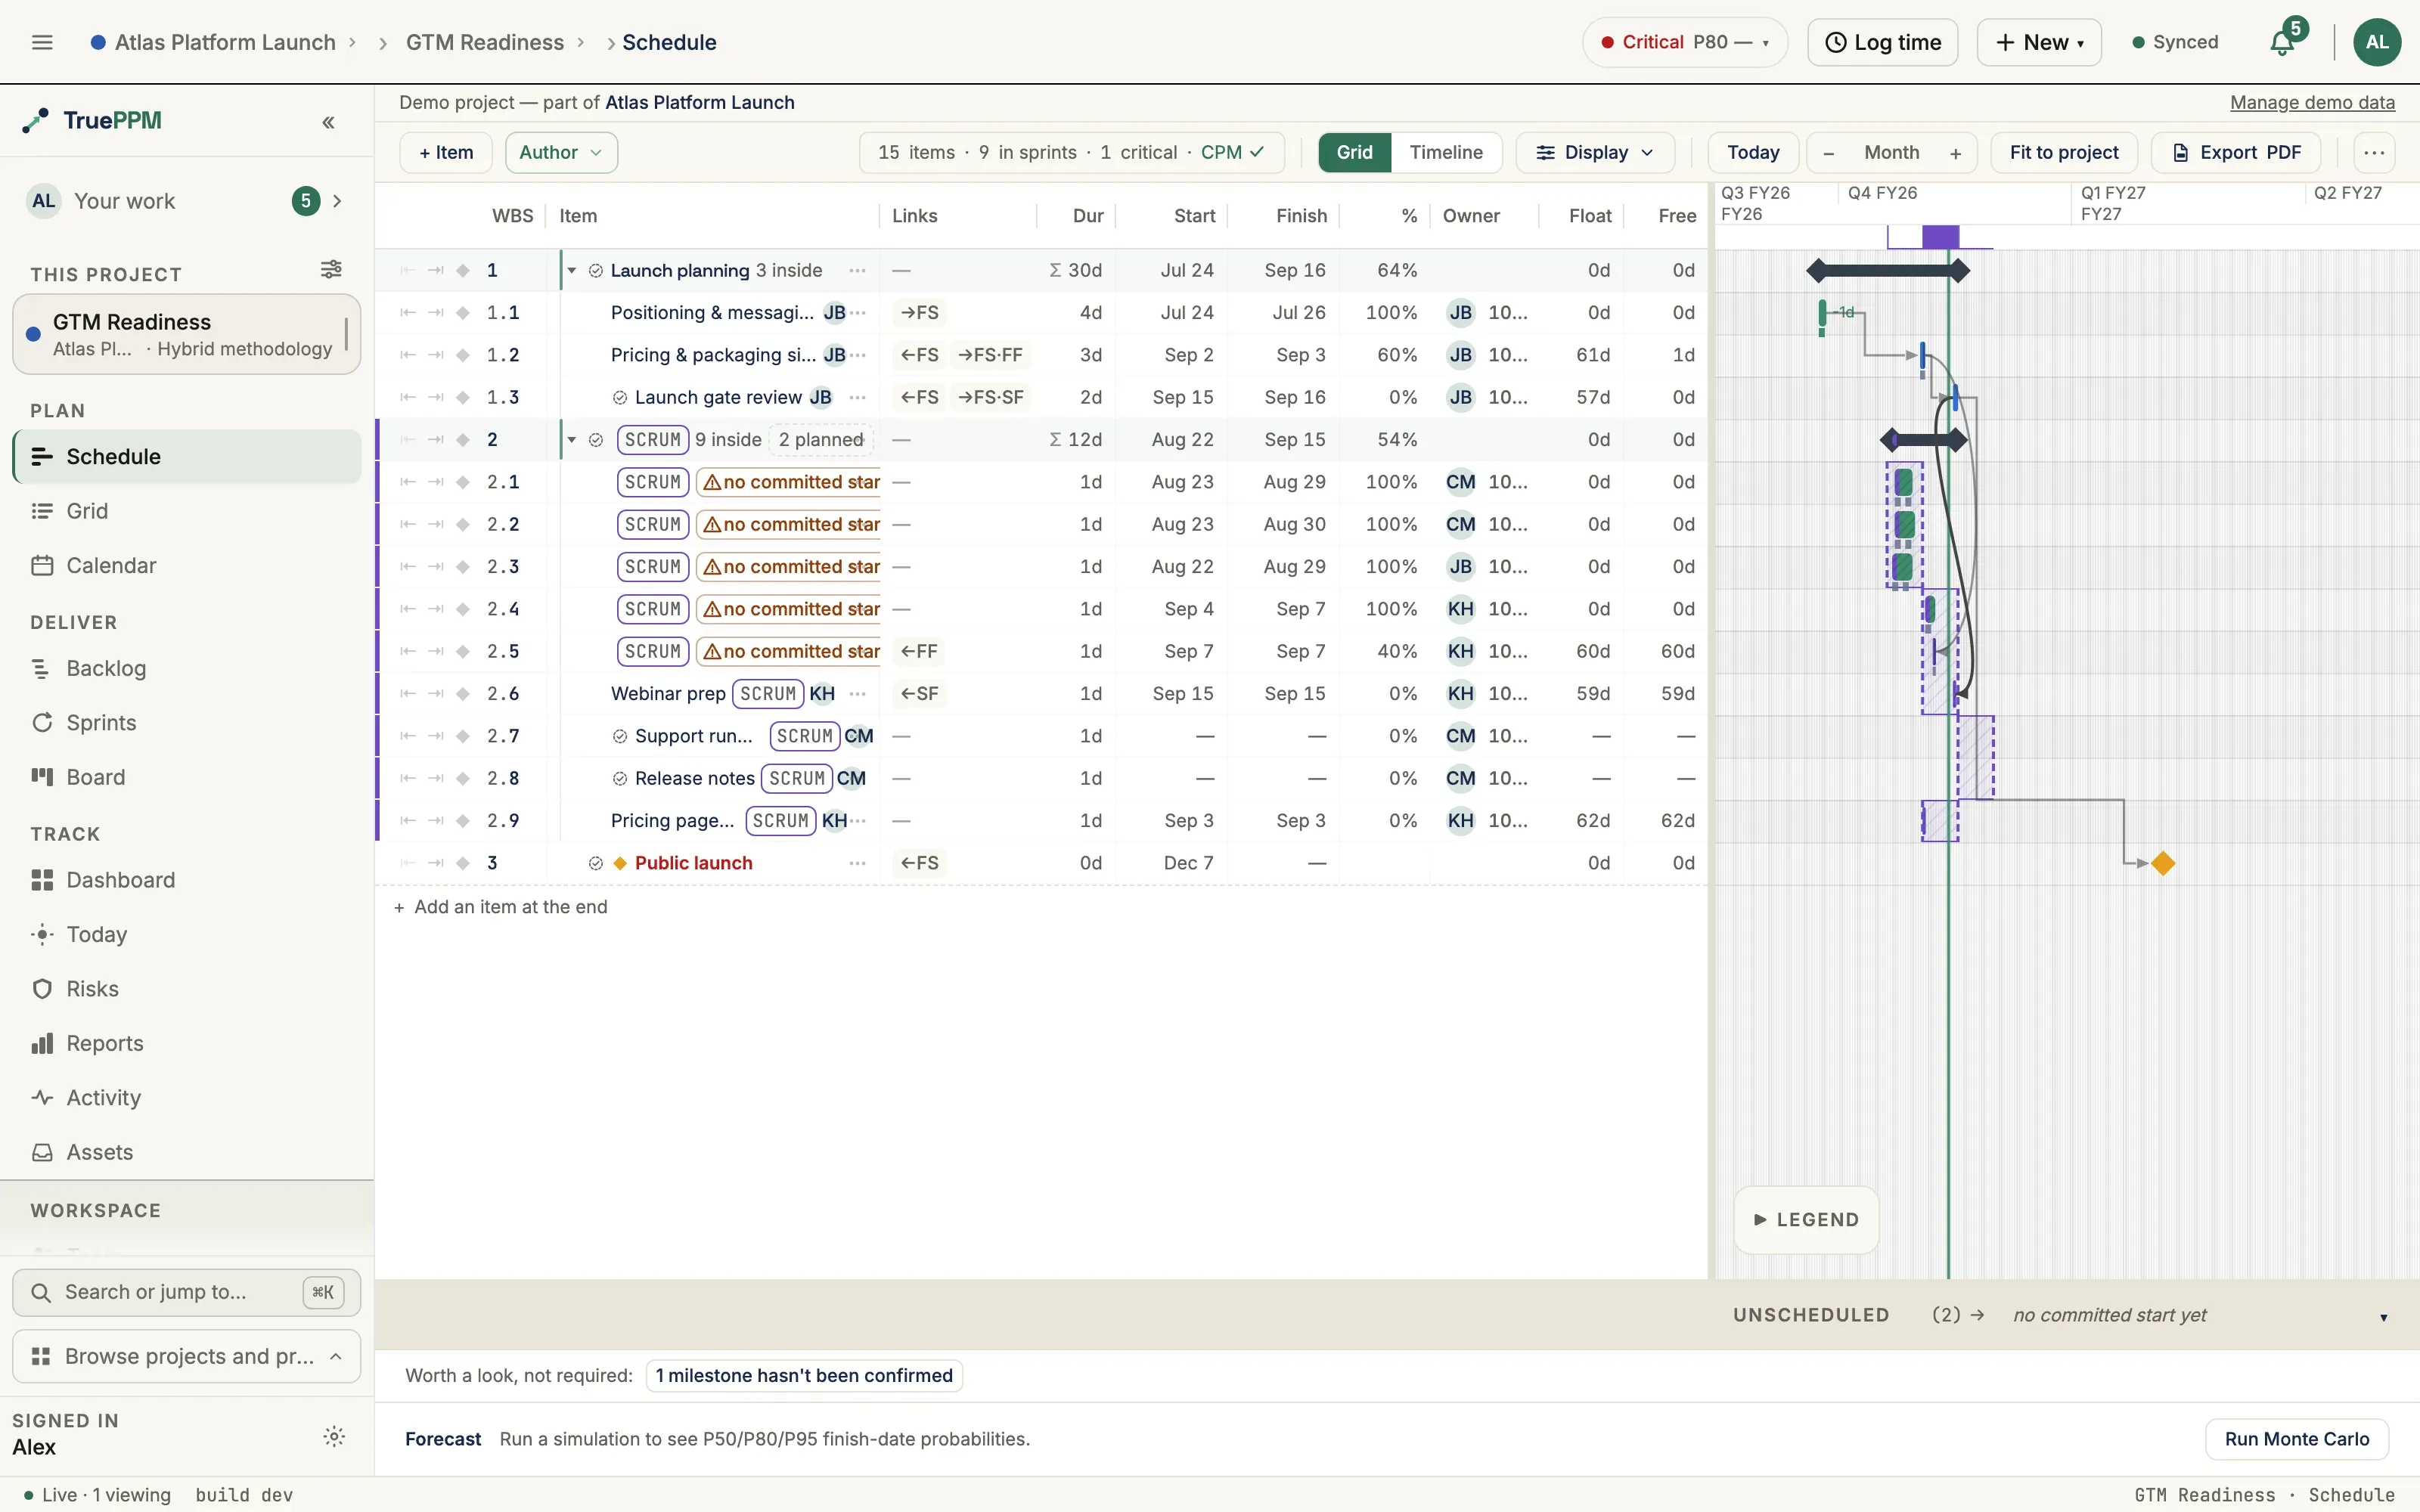Open Backlog from sidebar
This screenshot has height=1512, width=2420.
(187, 668)
